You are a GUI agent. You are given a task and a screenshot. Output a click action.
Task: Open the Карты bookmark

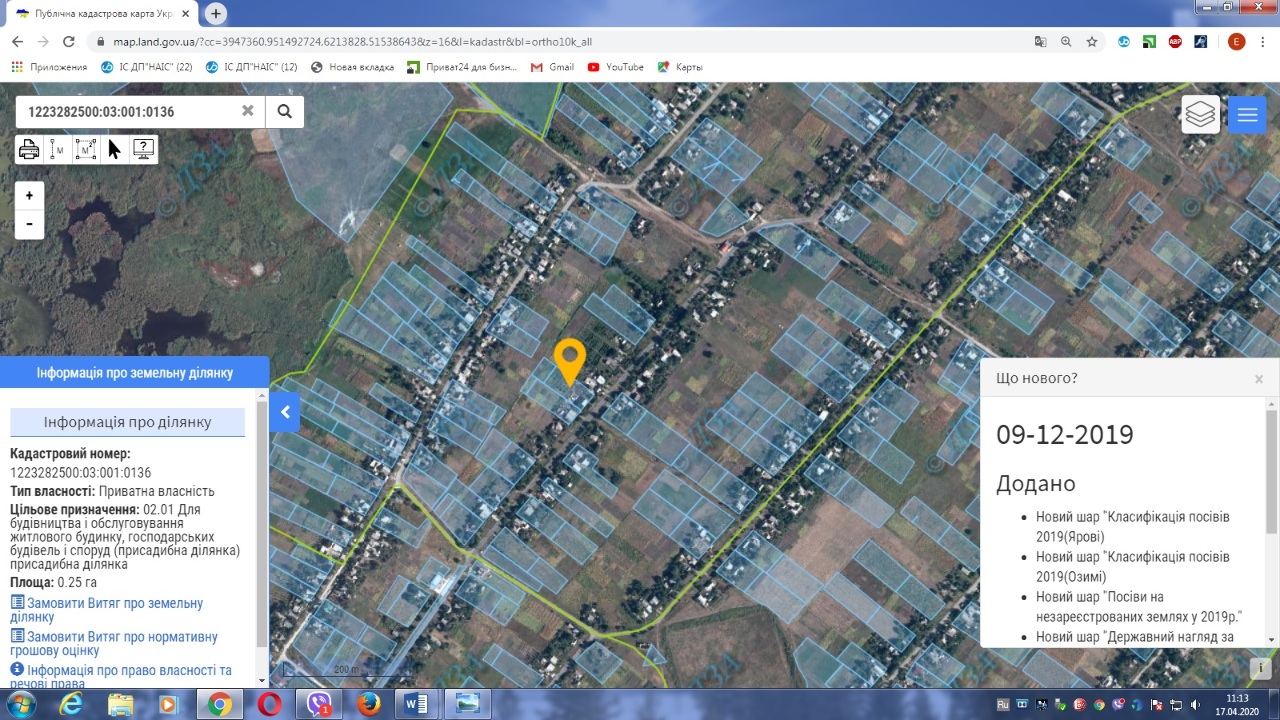click(680, 67)
